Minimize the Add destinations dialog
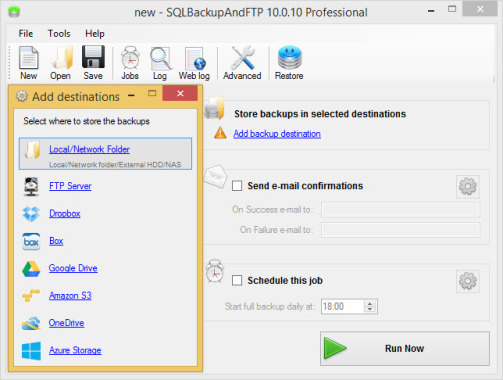This screenshot has height=380, width=503. 132,96
